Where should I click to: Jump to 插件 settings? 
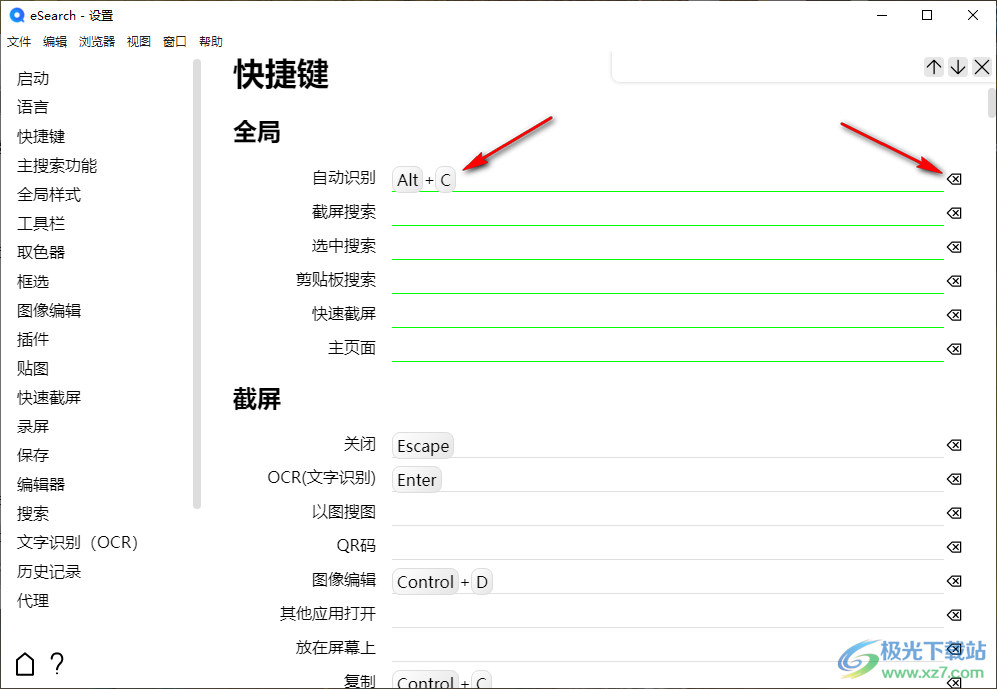(x=33, y=339)
